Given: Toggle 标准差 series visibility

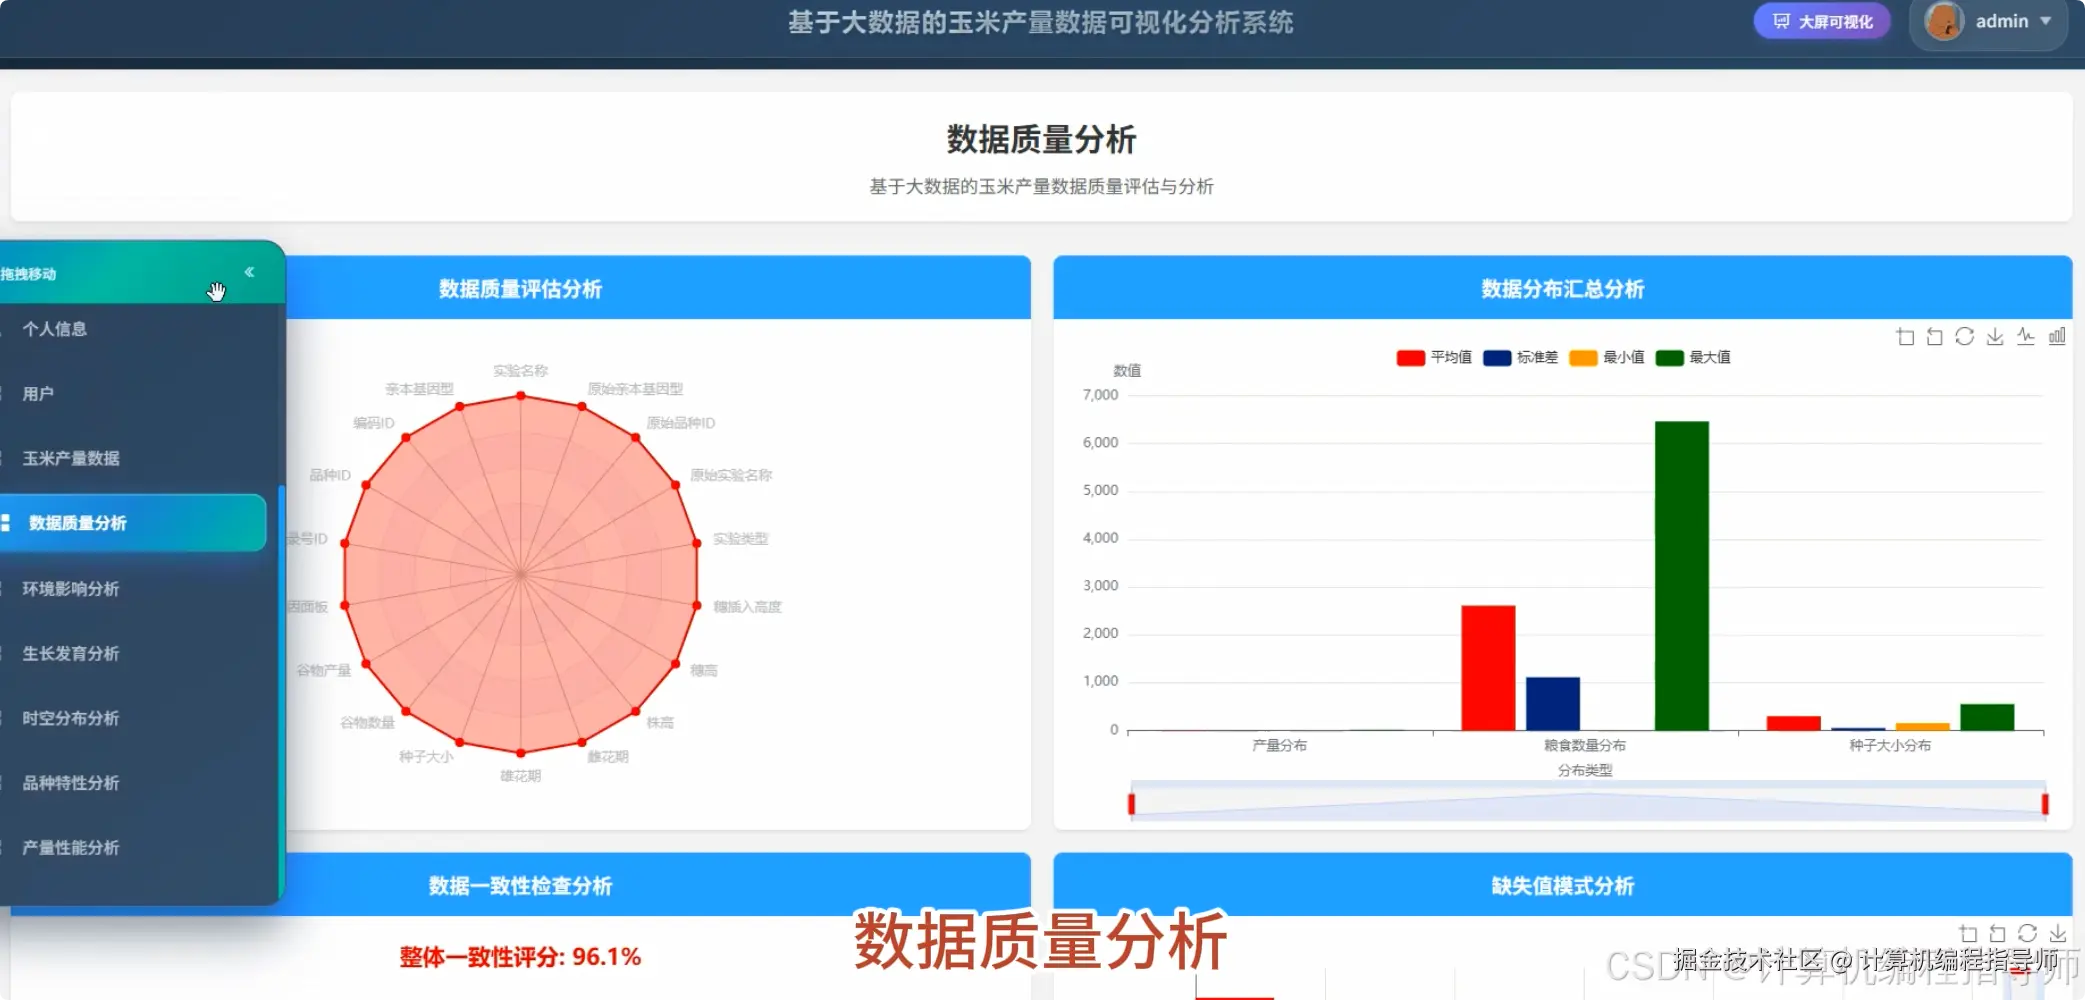Looking at the screenshot, I should pos(1520,357).
